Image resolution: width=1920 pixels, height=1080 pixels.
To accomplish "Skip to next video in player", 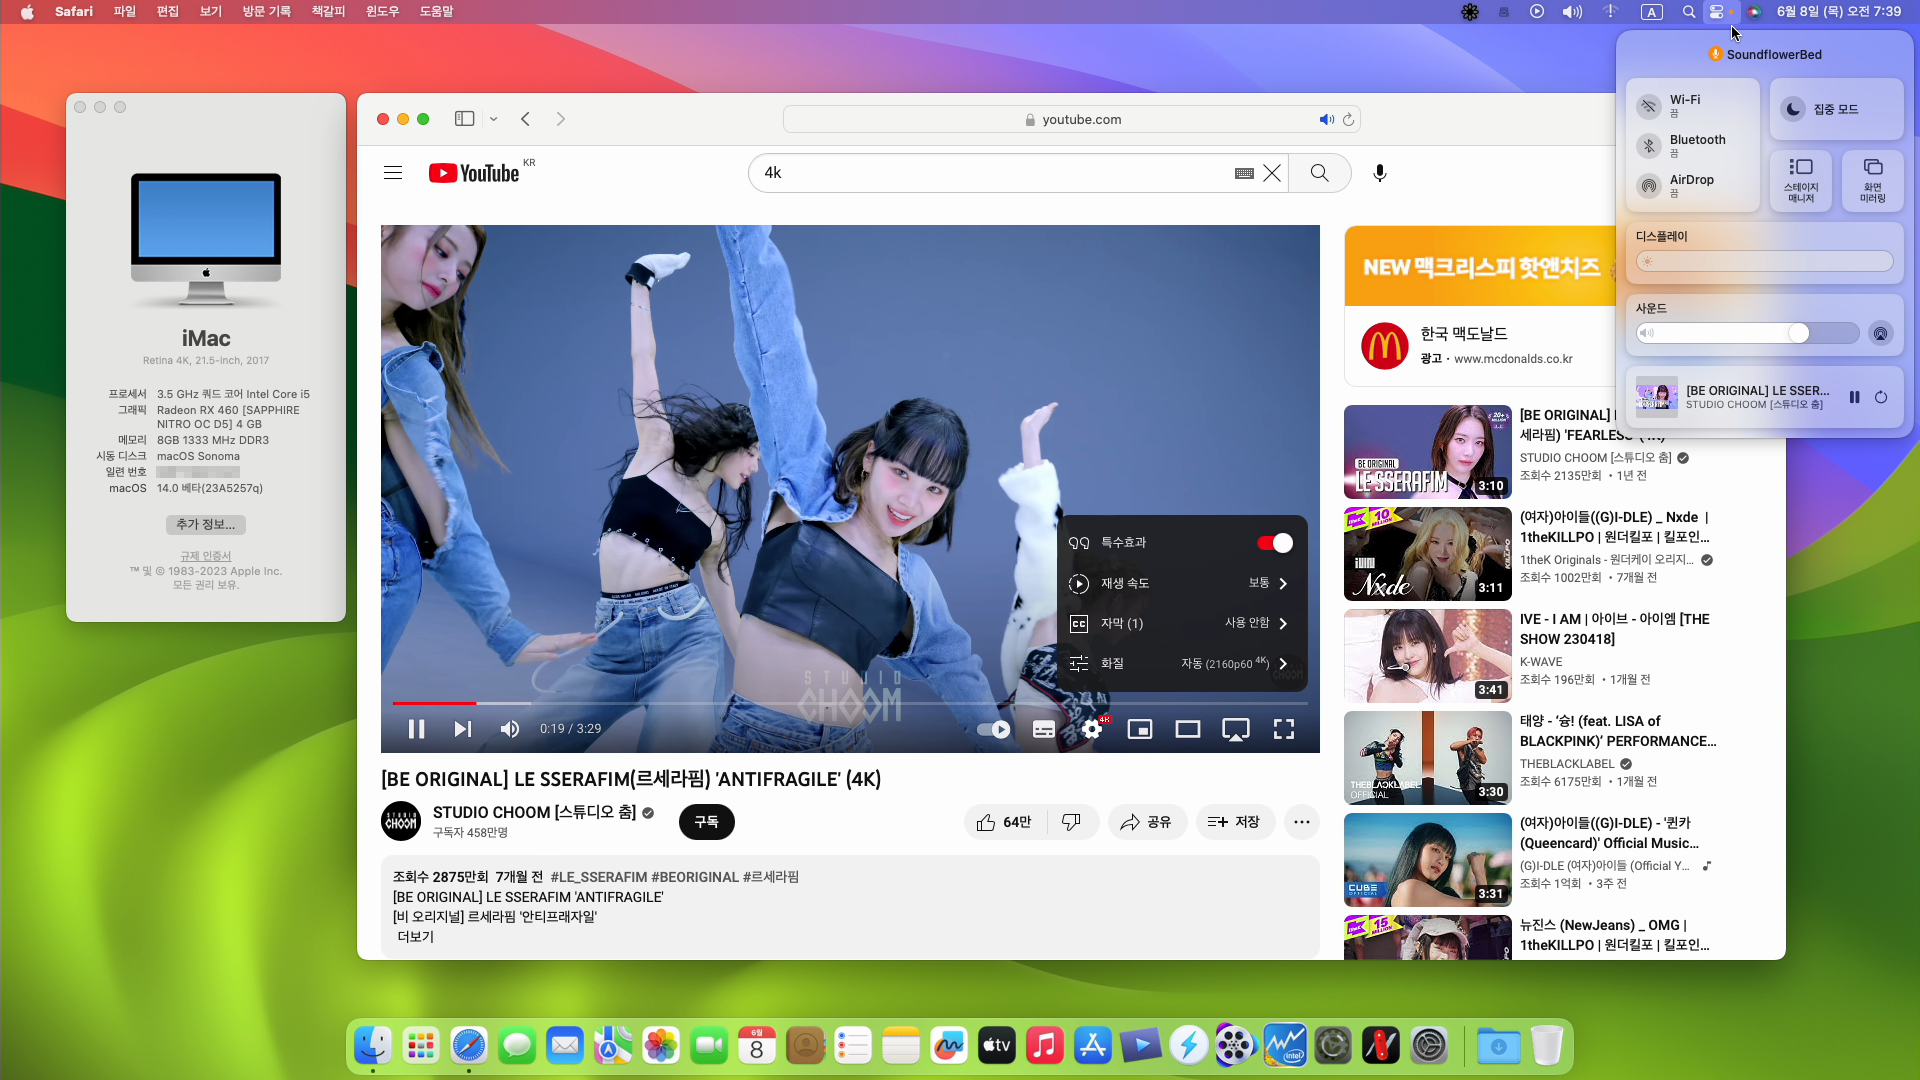I will (x=462, y=729).
